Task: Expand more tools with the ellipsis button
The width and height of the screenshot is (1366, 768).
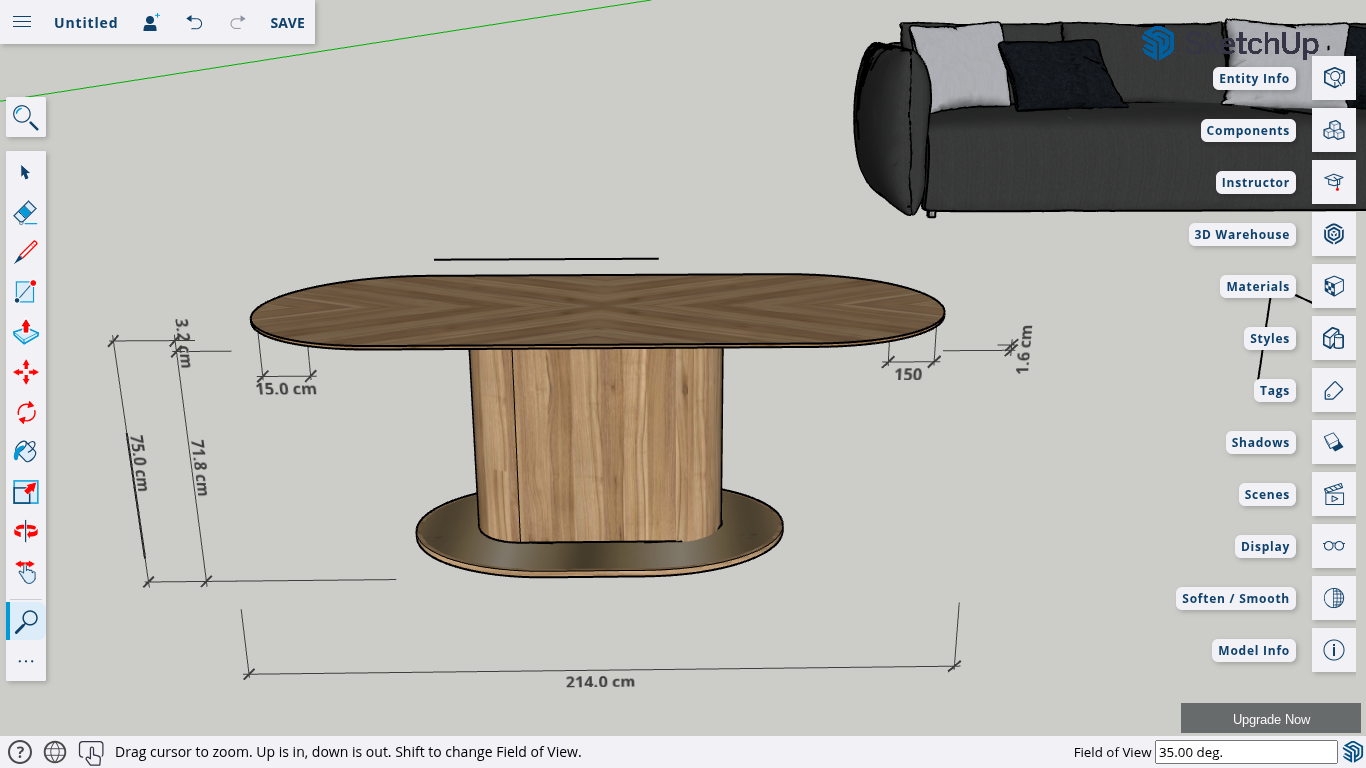Action: coord(26,661)
